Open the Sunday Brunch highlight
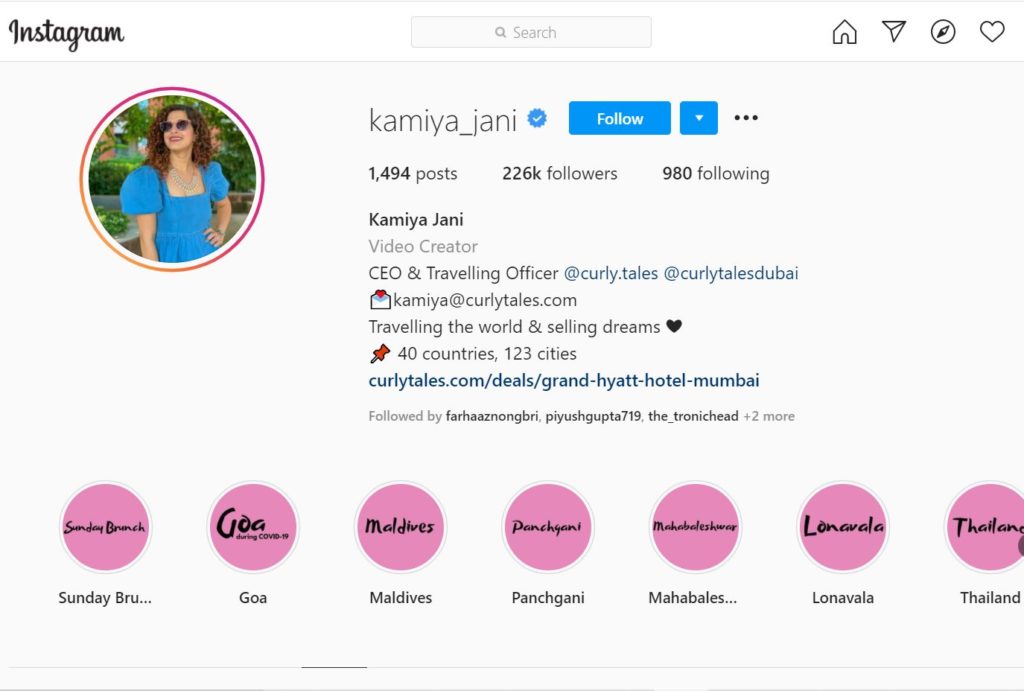 (105, 527)
